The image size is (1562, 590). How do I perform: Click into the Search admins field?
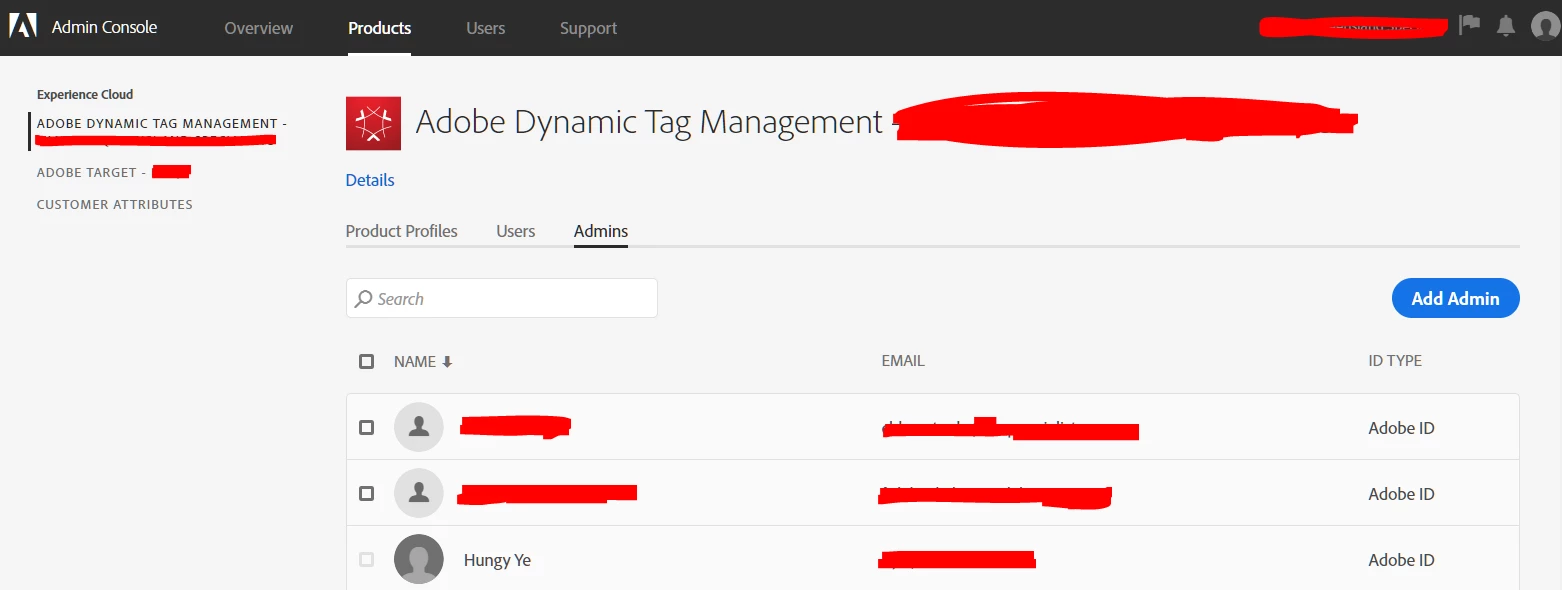coord(502,298)
